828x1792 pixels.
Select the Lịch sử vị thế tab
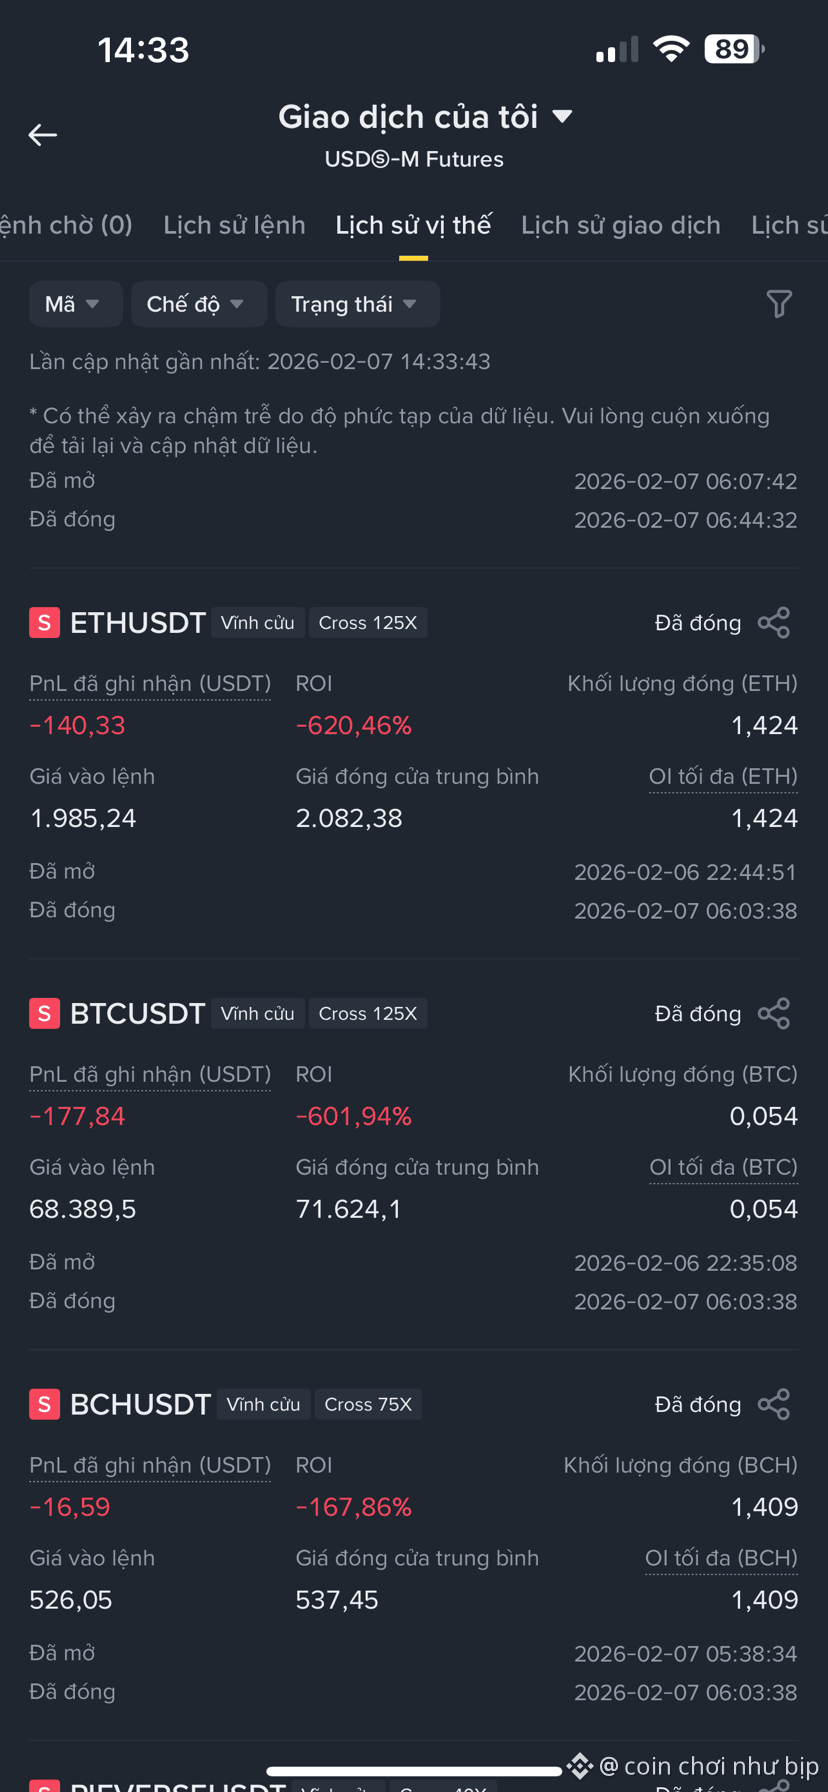pos(413,225)
